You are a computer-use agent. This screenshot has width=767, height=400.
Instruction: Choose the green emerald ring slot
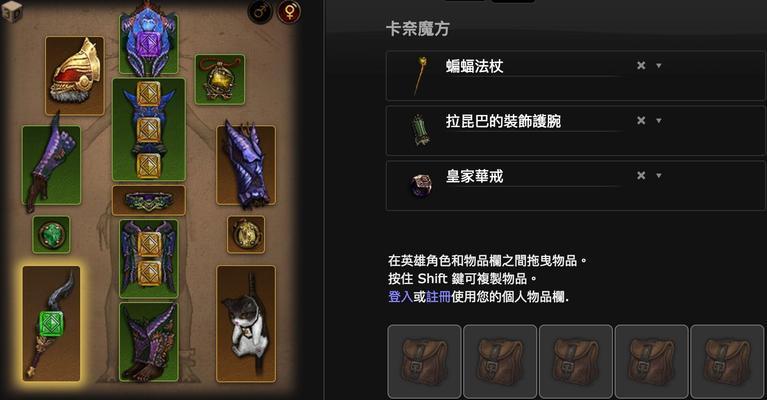[51, 235]
